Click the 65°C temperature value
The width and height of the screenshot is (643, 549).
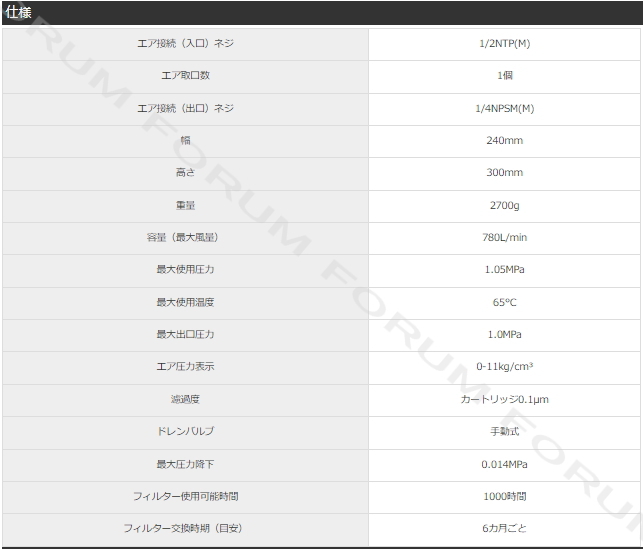[x=505, y=303]
